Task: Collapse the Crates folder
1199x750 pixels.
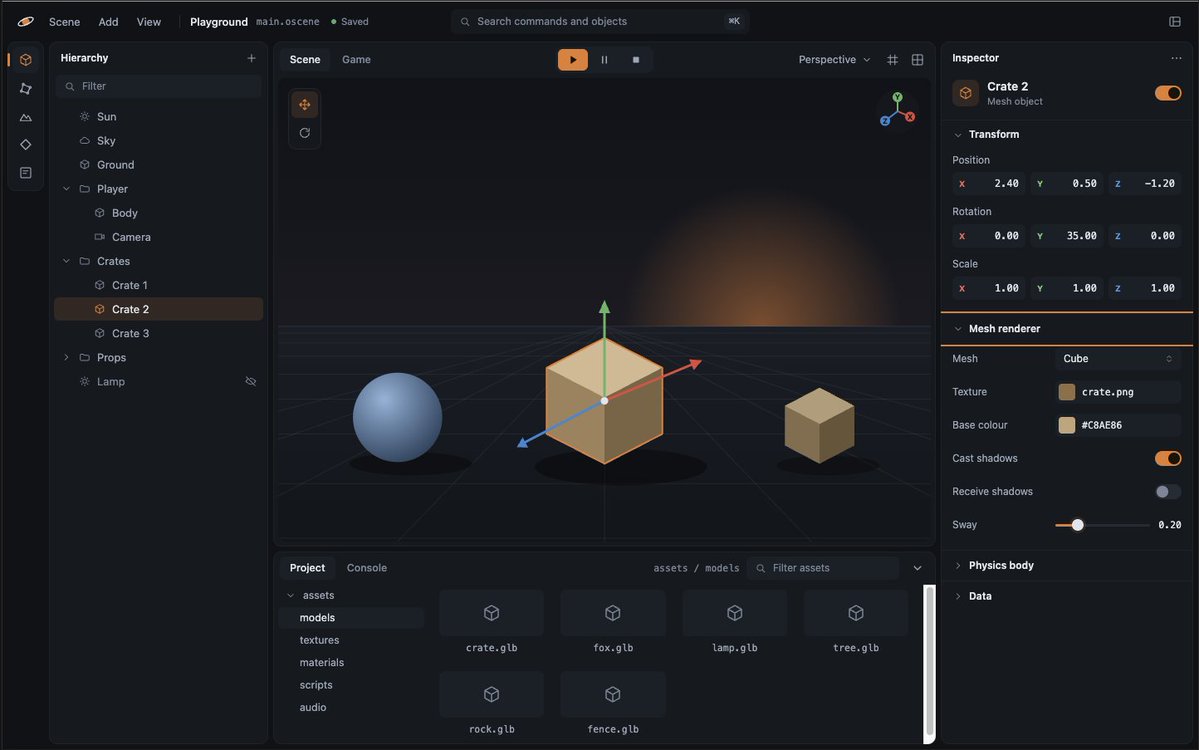Action: point(67,261)
